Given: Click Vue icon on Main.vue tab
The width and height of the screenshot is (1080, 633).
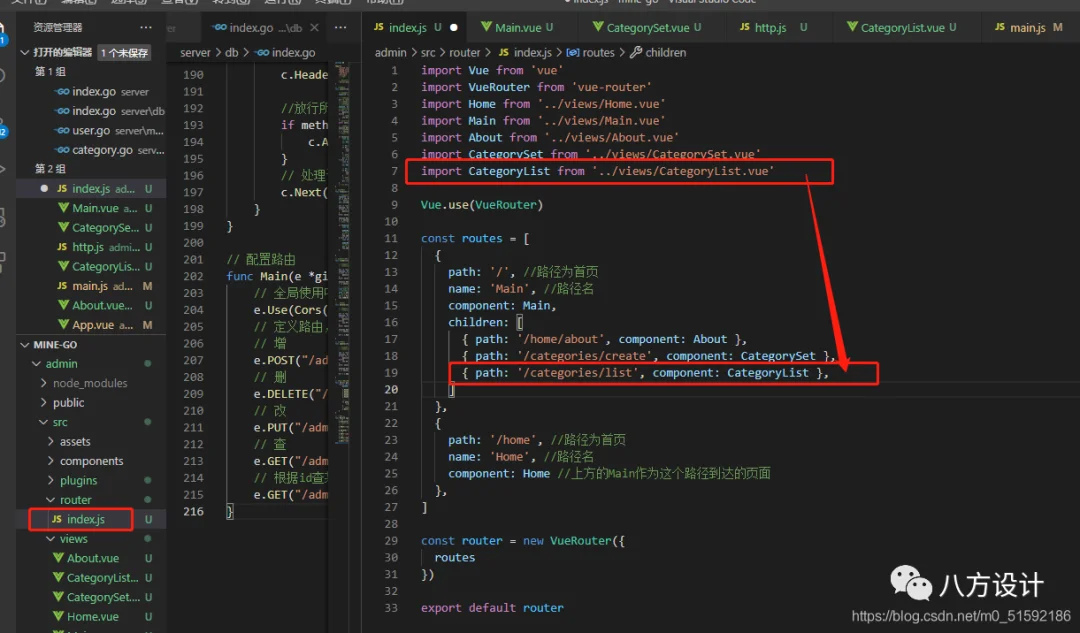Looking at the screenshot, I should pos(486,27).
